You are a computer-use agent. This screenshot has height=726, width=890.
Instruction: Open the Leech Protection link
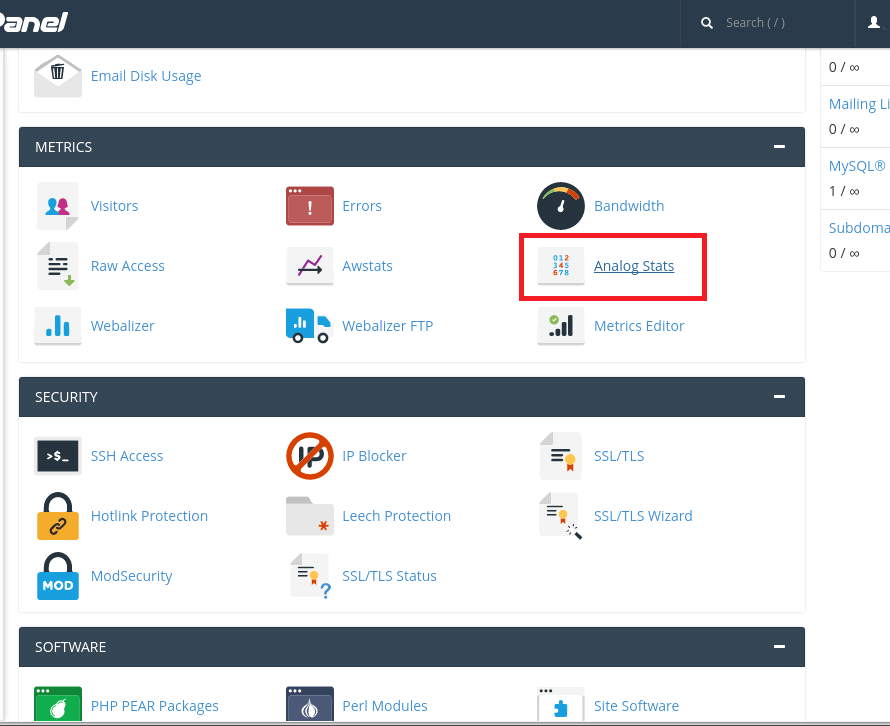tap(397, 516)
